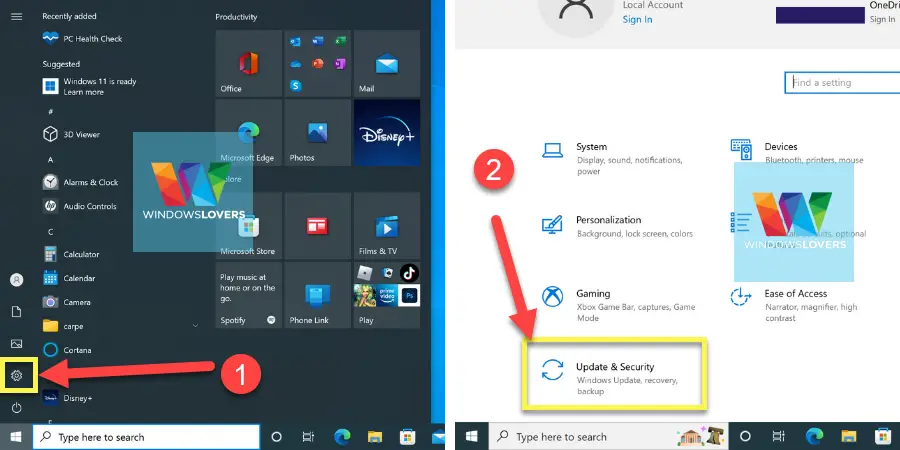Click the Power icon in Start sidebar
Viewport: 900px width, 450px height.
coord(17,408)
